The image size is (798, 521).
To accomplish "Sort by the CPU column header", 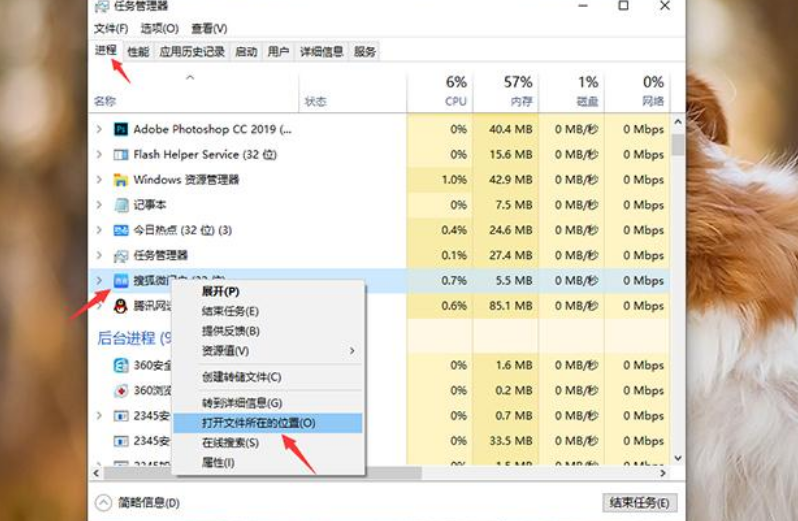I will point(440,91).
